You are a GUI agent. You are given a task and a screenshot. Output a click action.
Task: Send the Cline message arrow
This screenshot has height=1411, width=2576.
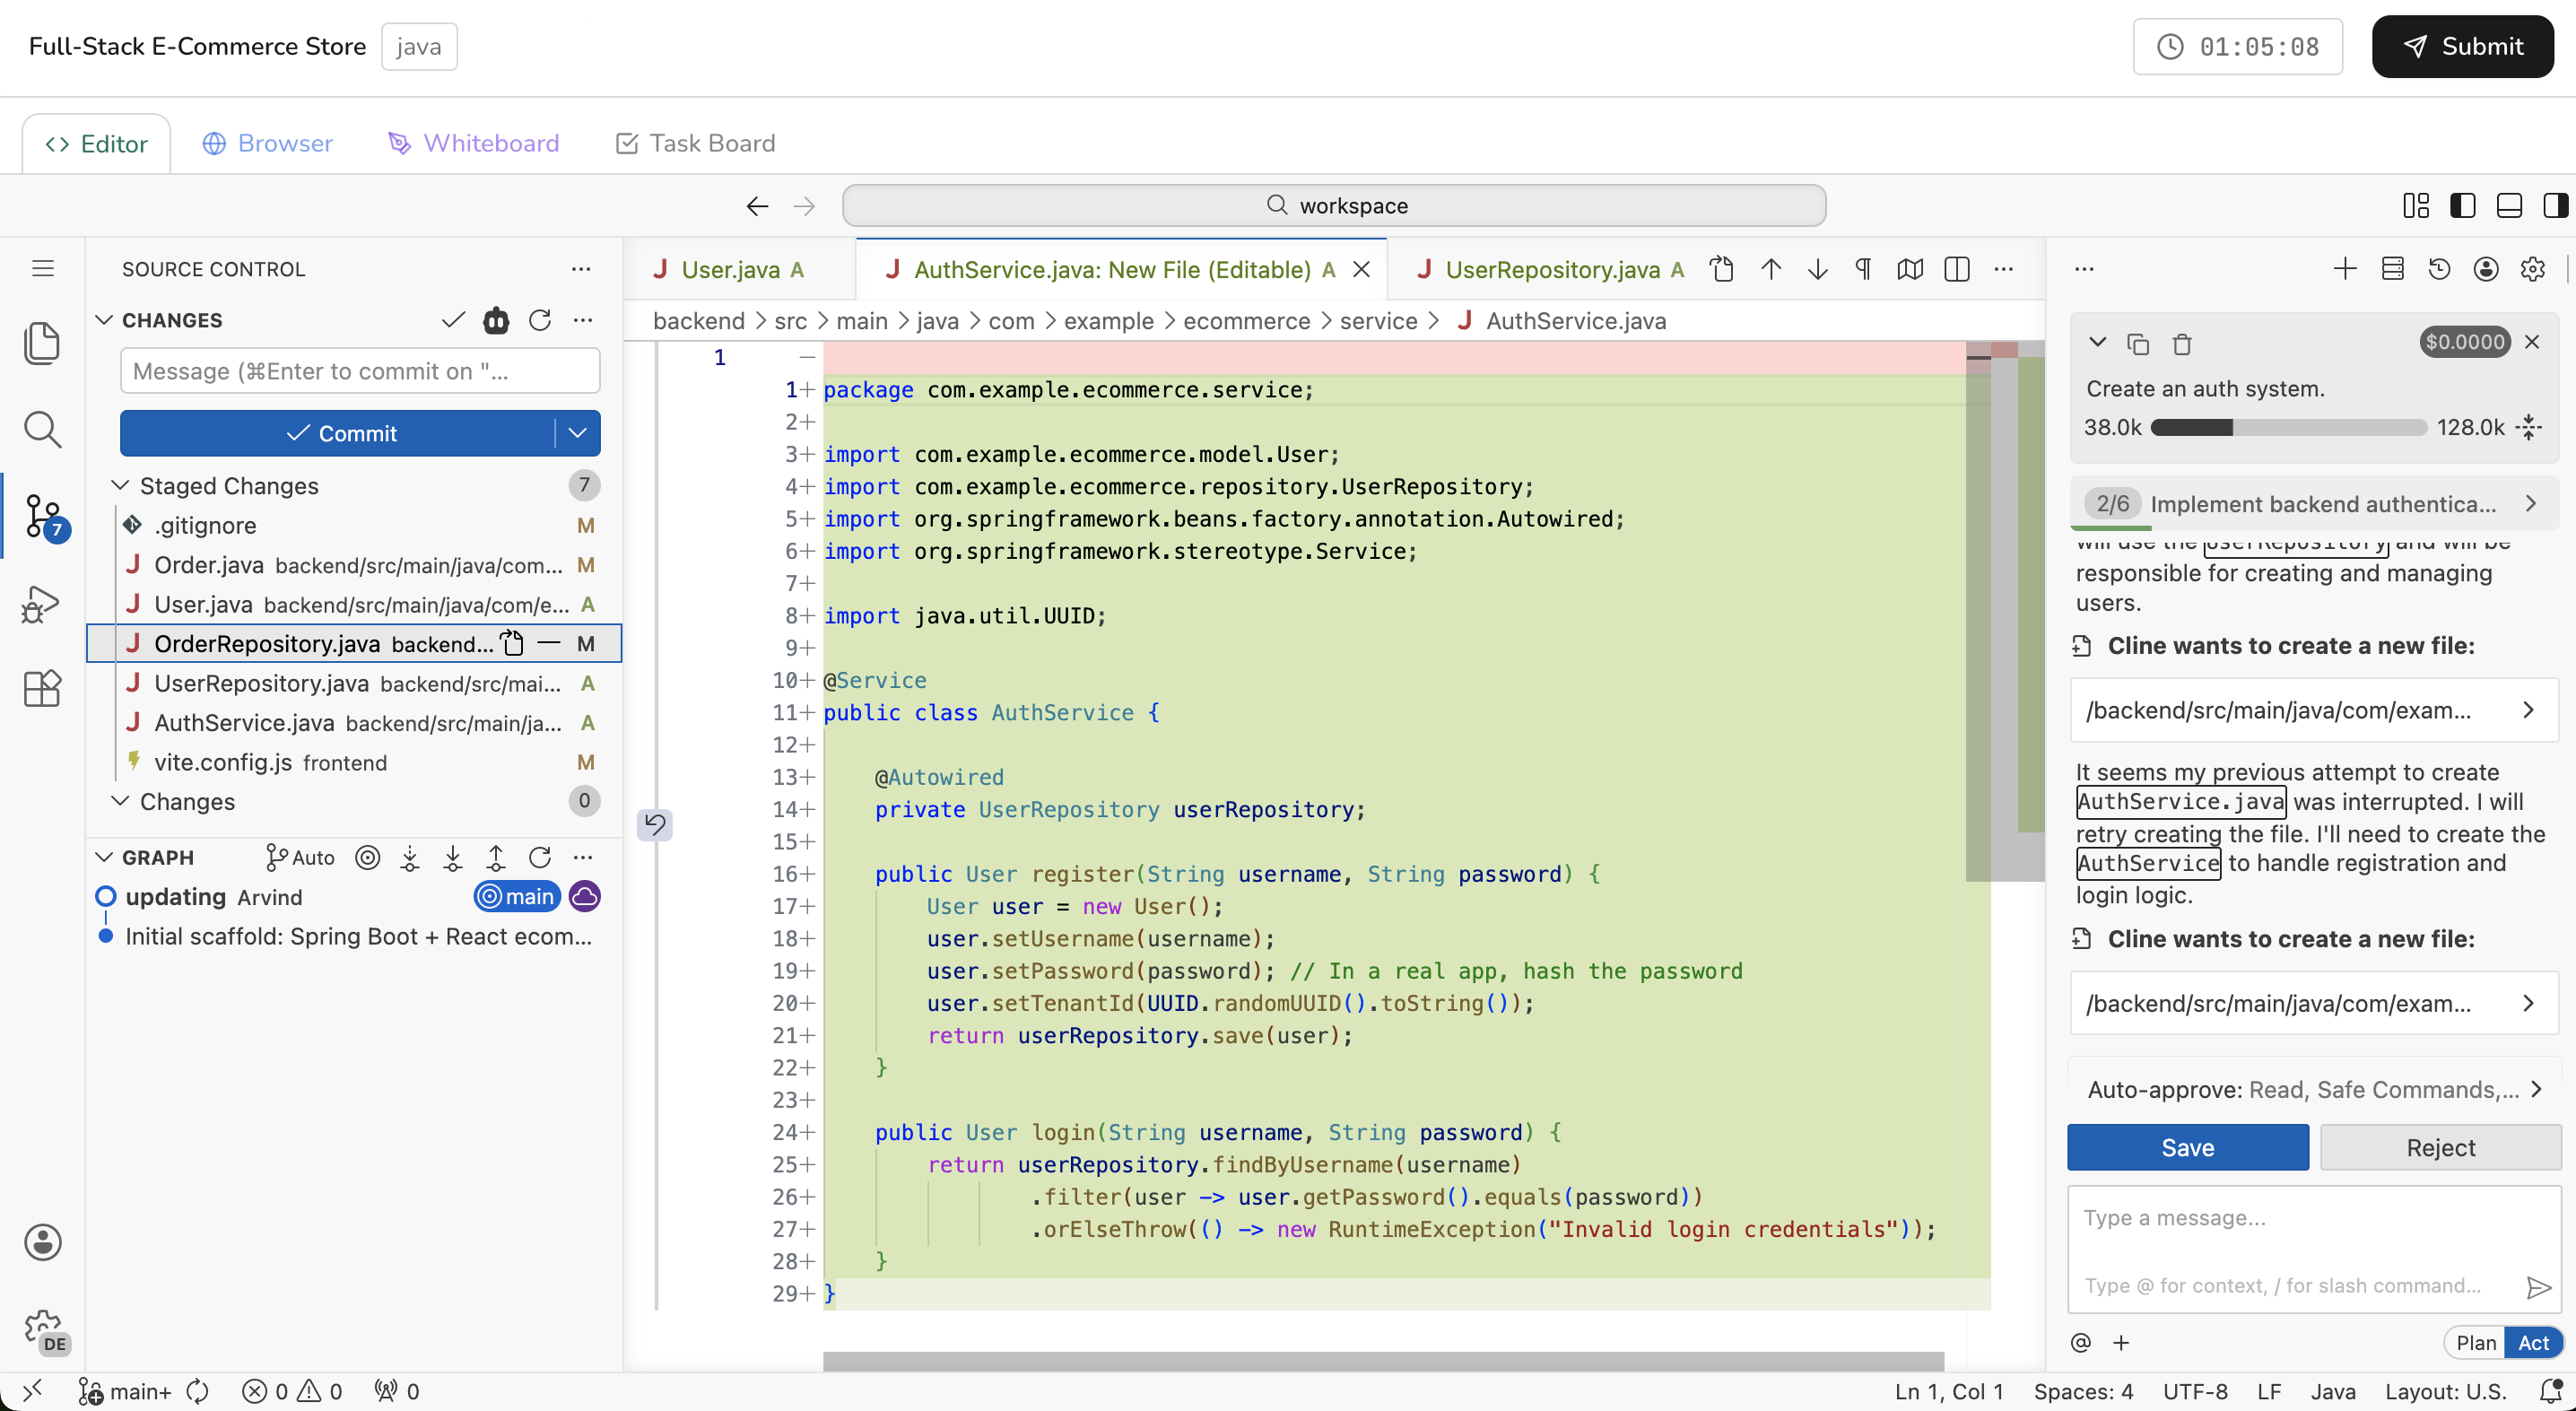[2538, 1287]
